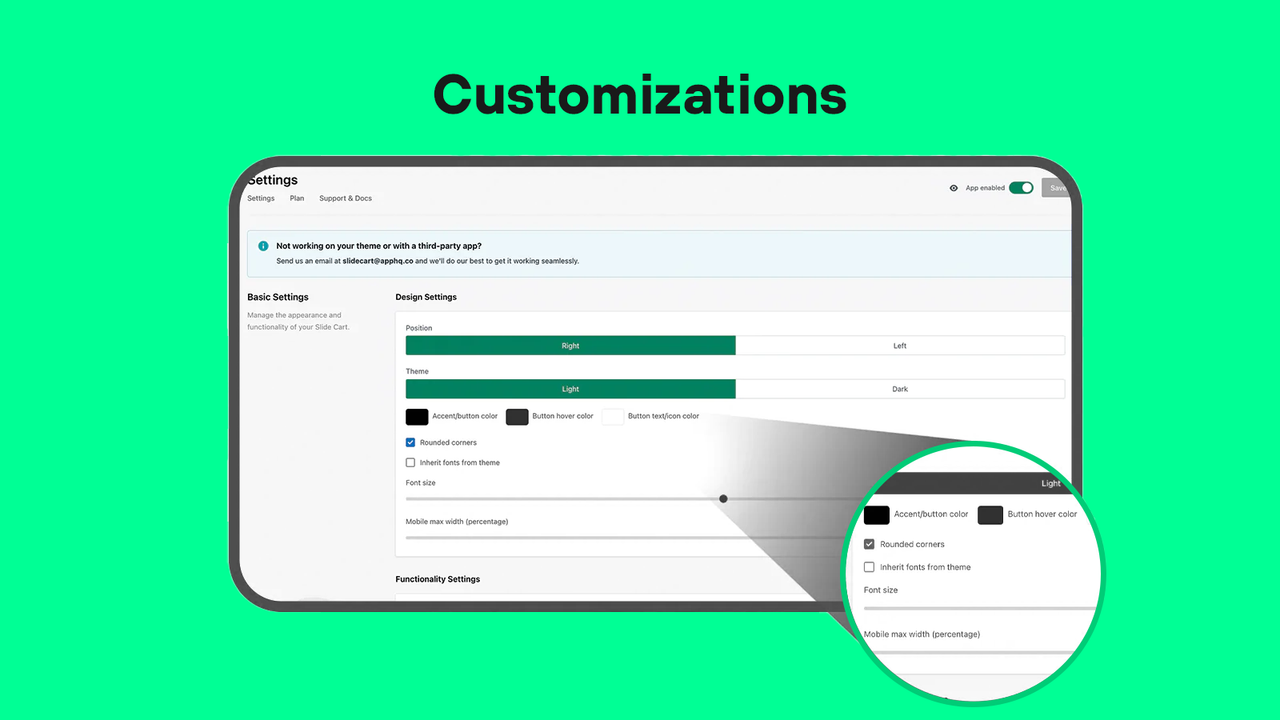Click the Basic Settings section heading

[x=278, y=297]
